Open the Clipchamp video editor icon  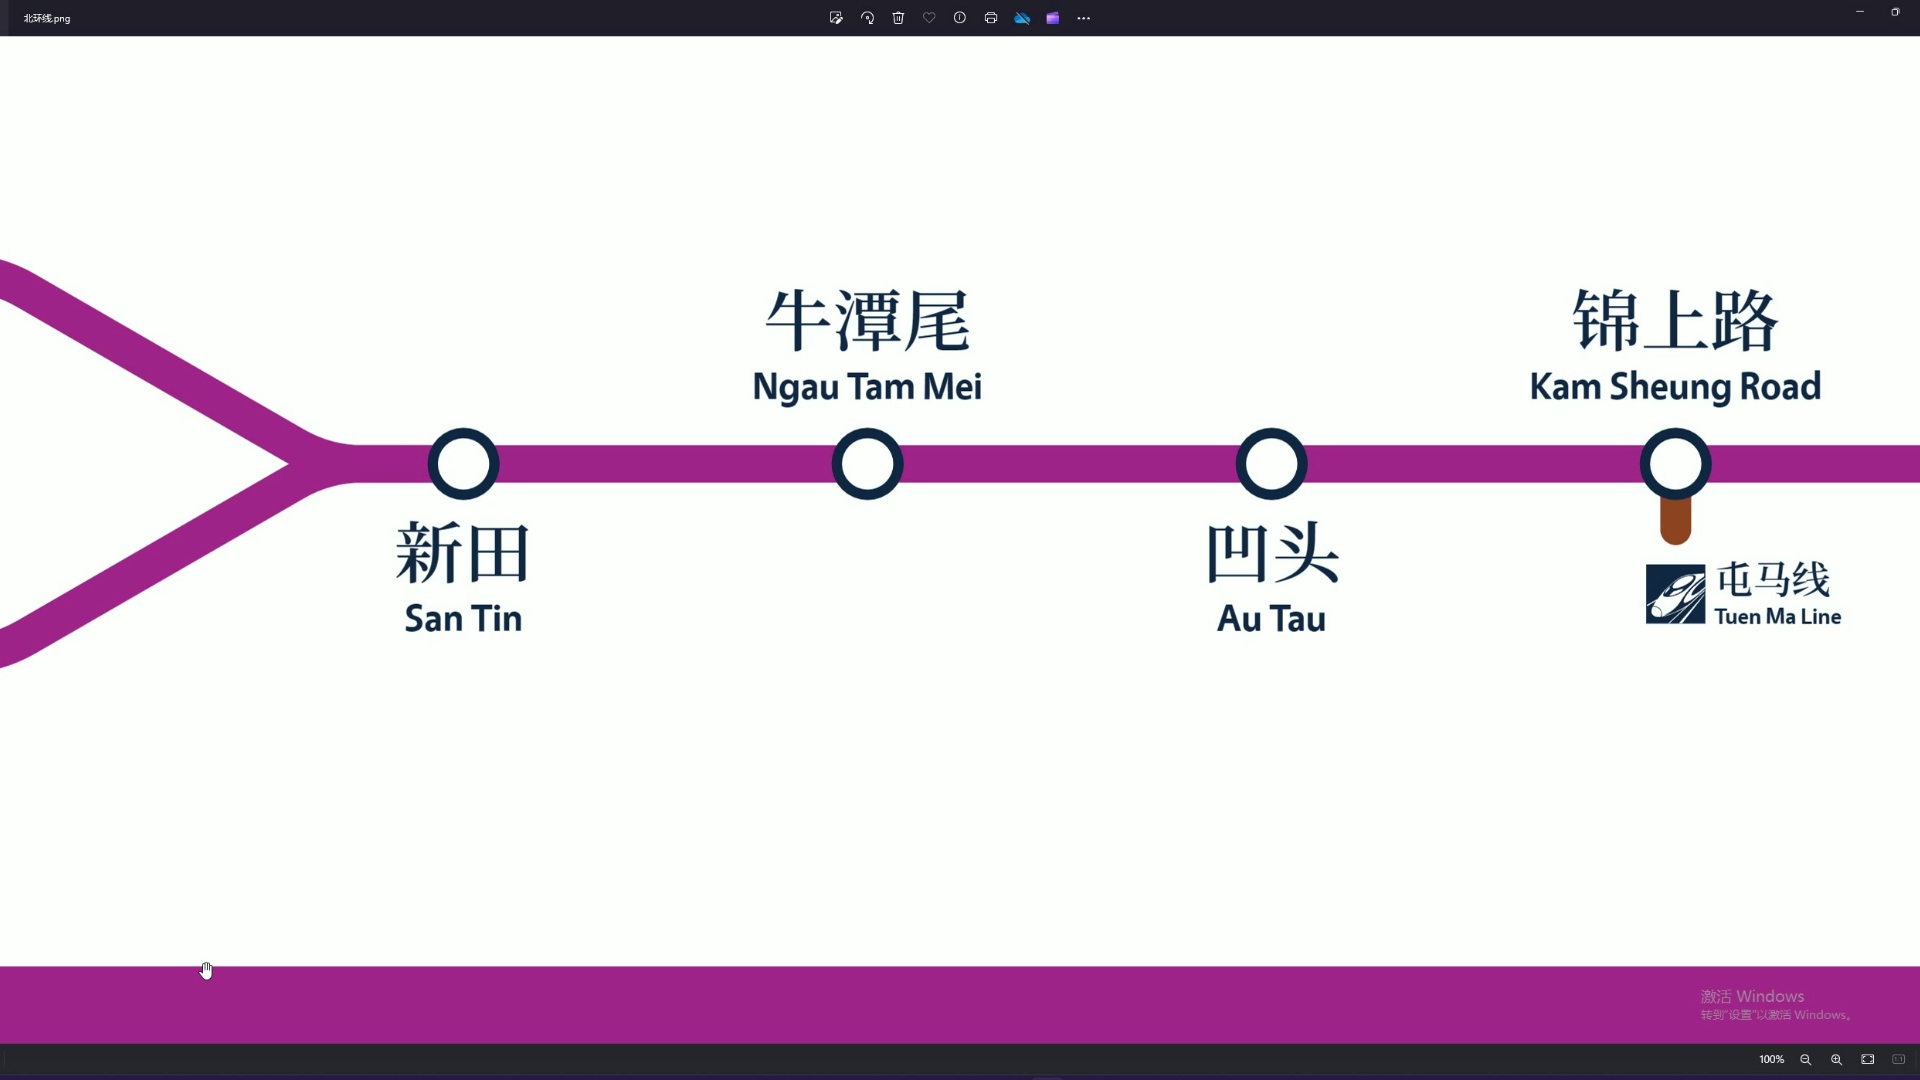[x=1053, y=18]
